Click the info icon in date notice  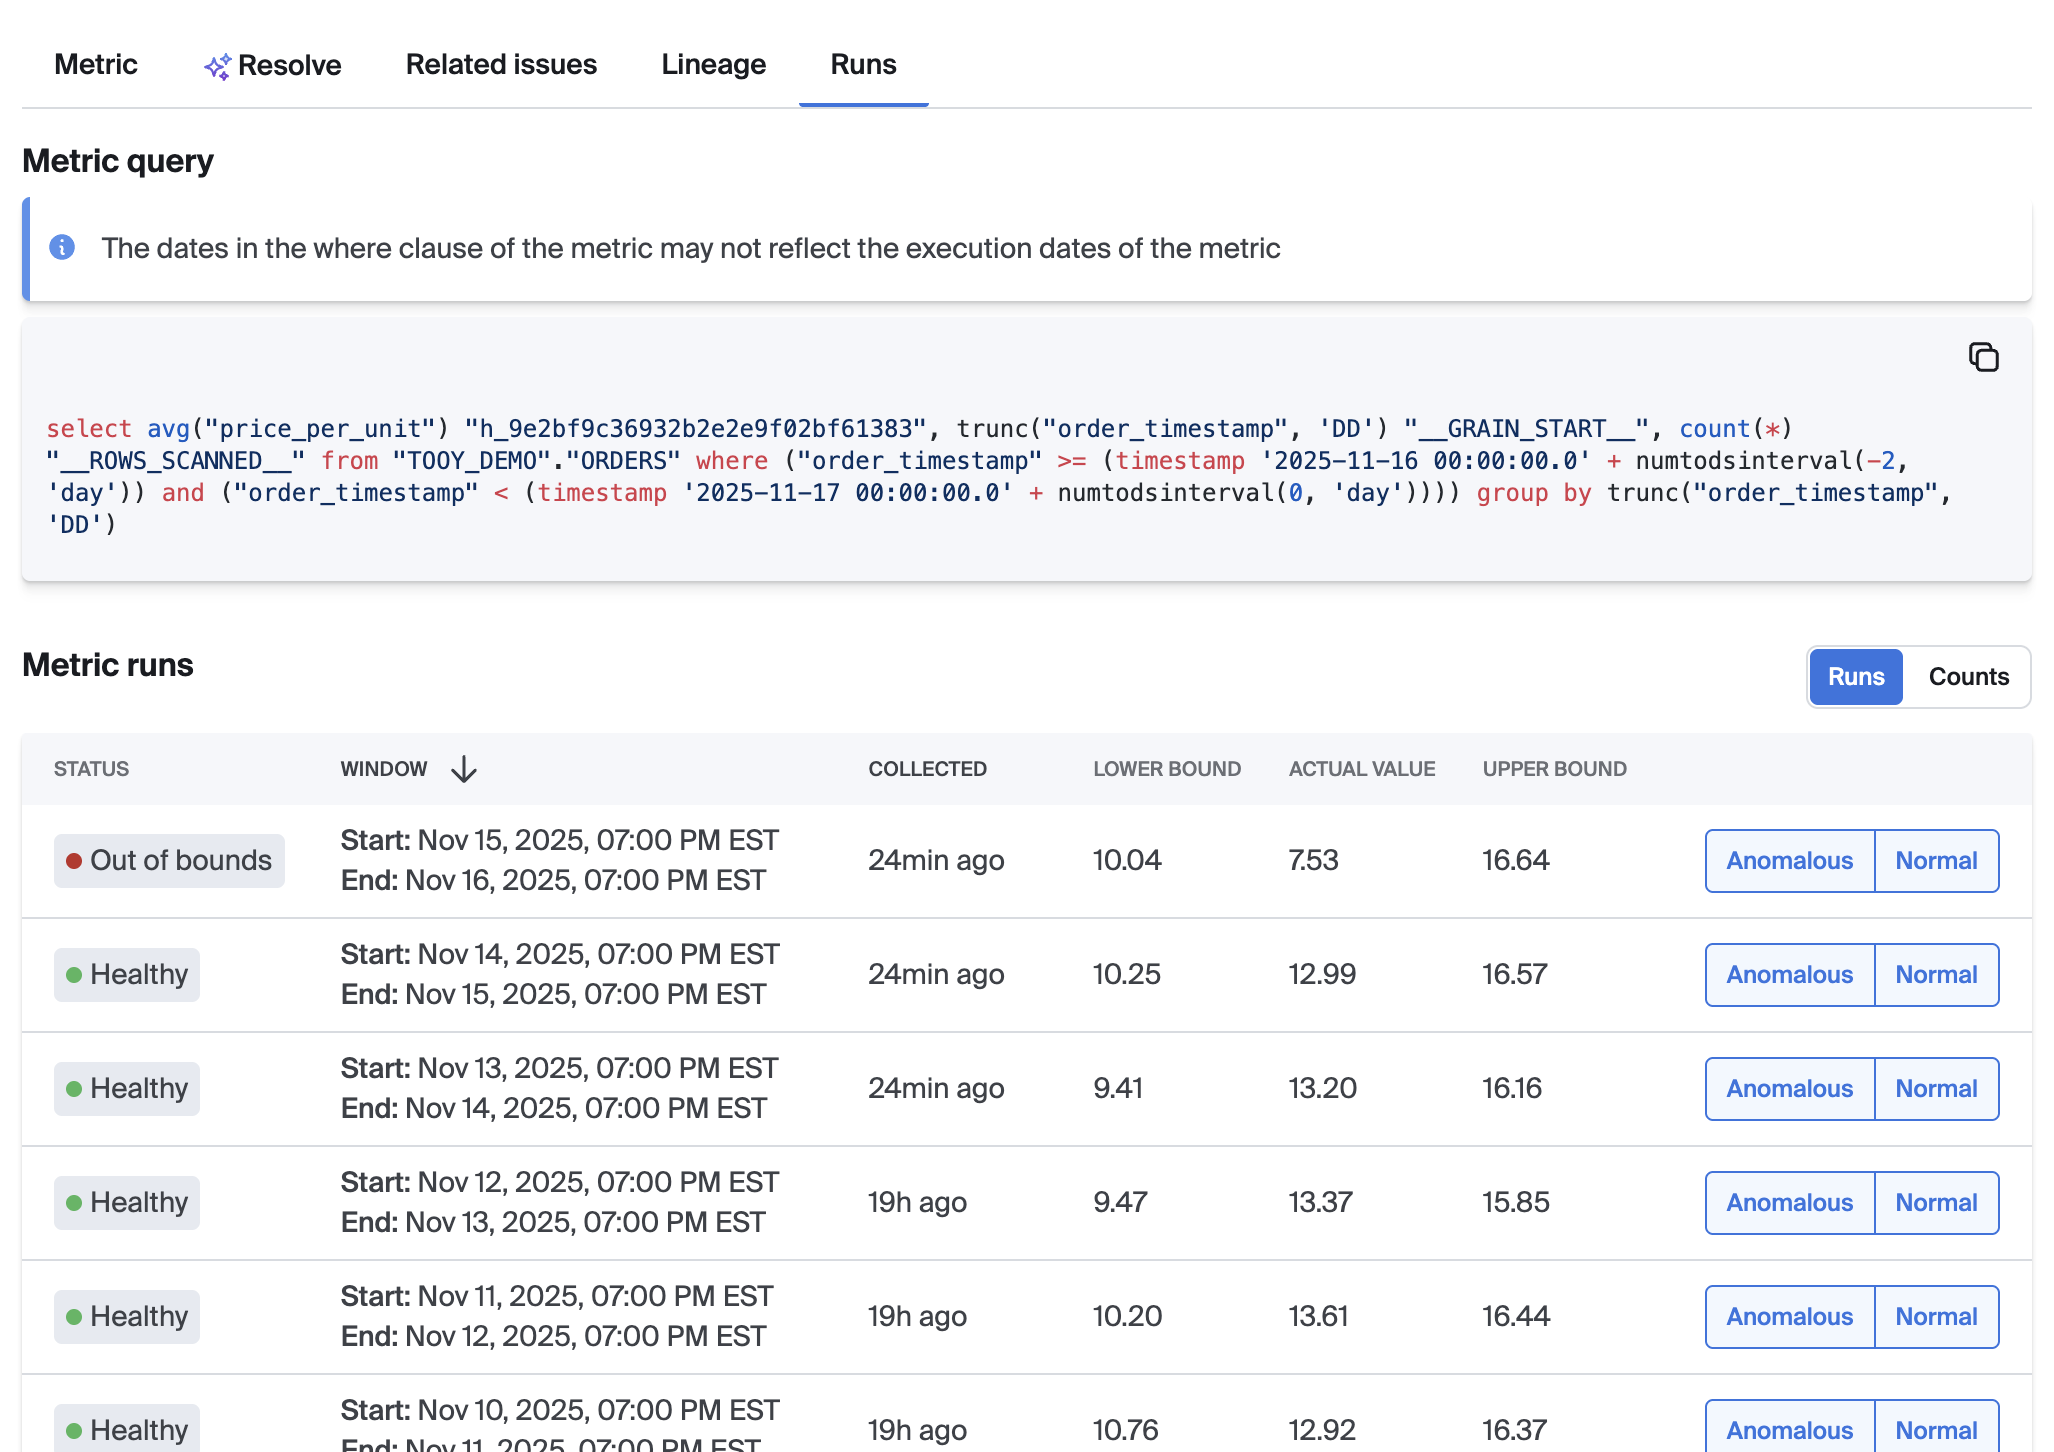coord(62,247)
